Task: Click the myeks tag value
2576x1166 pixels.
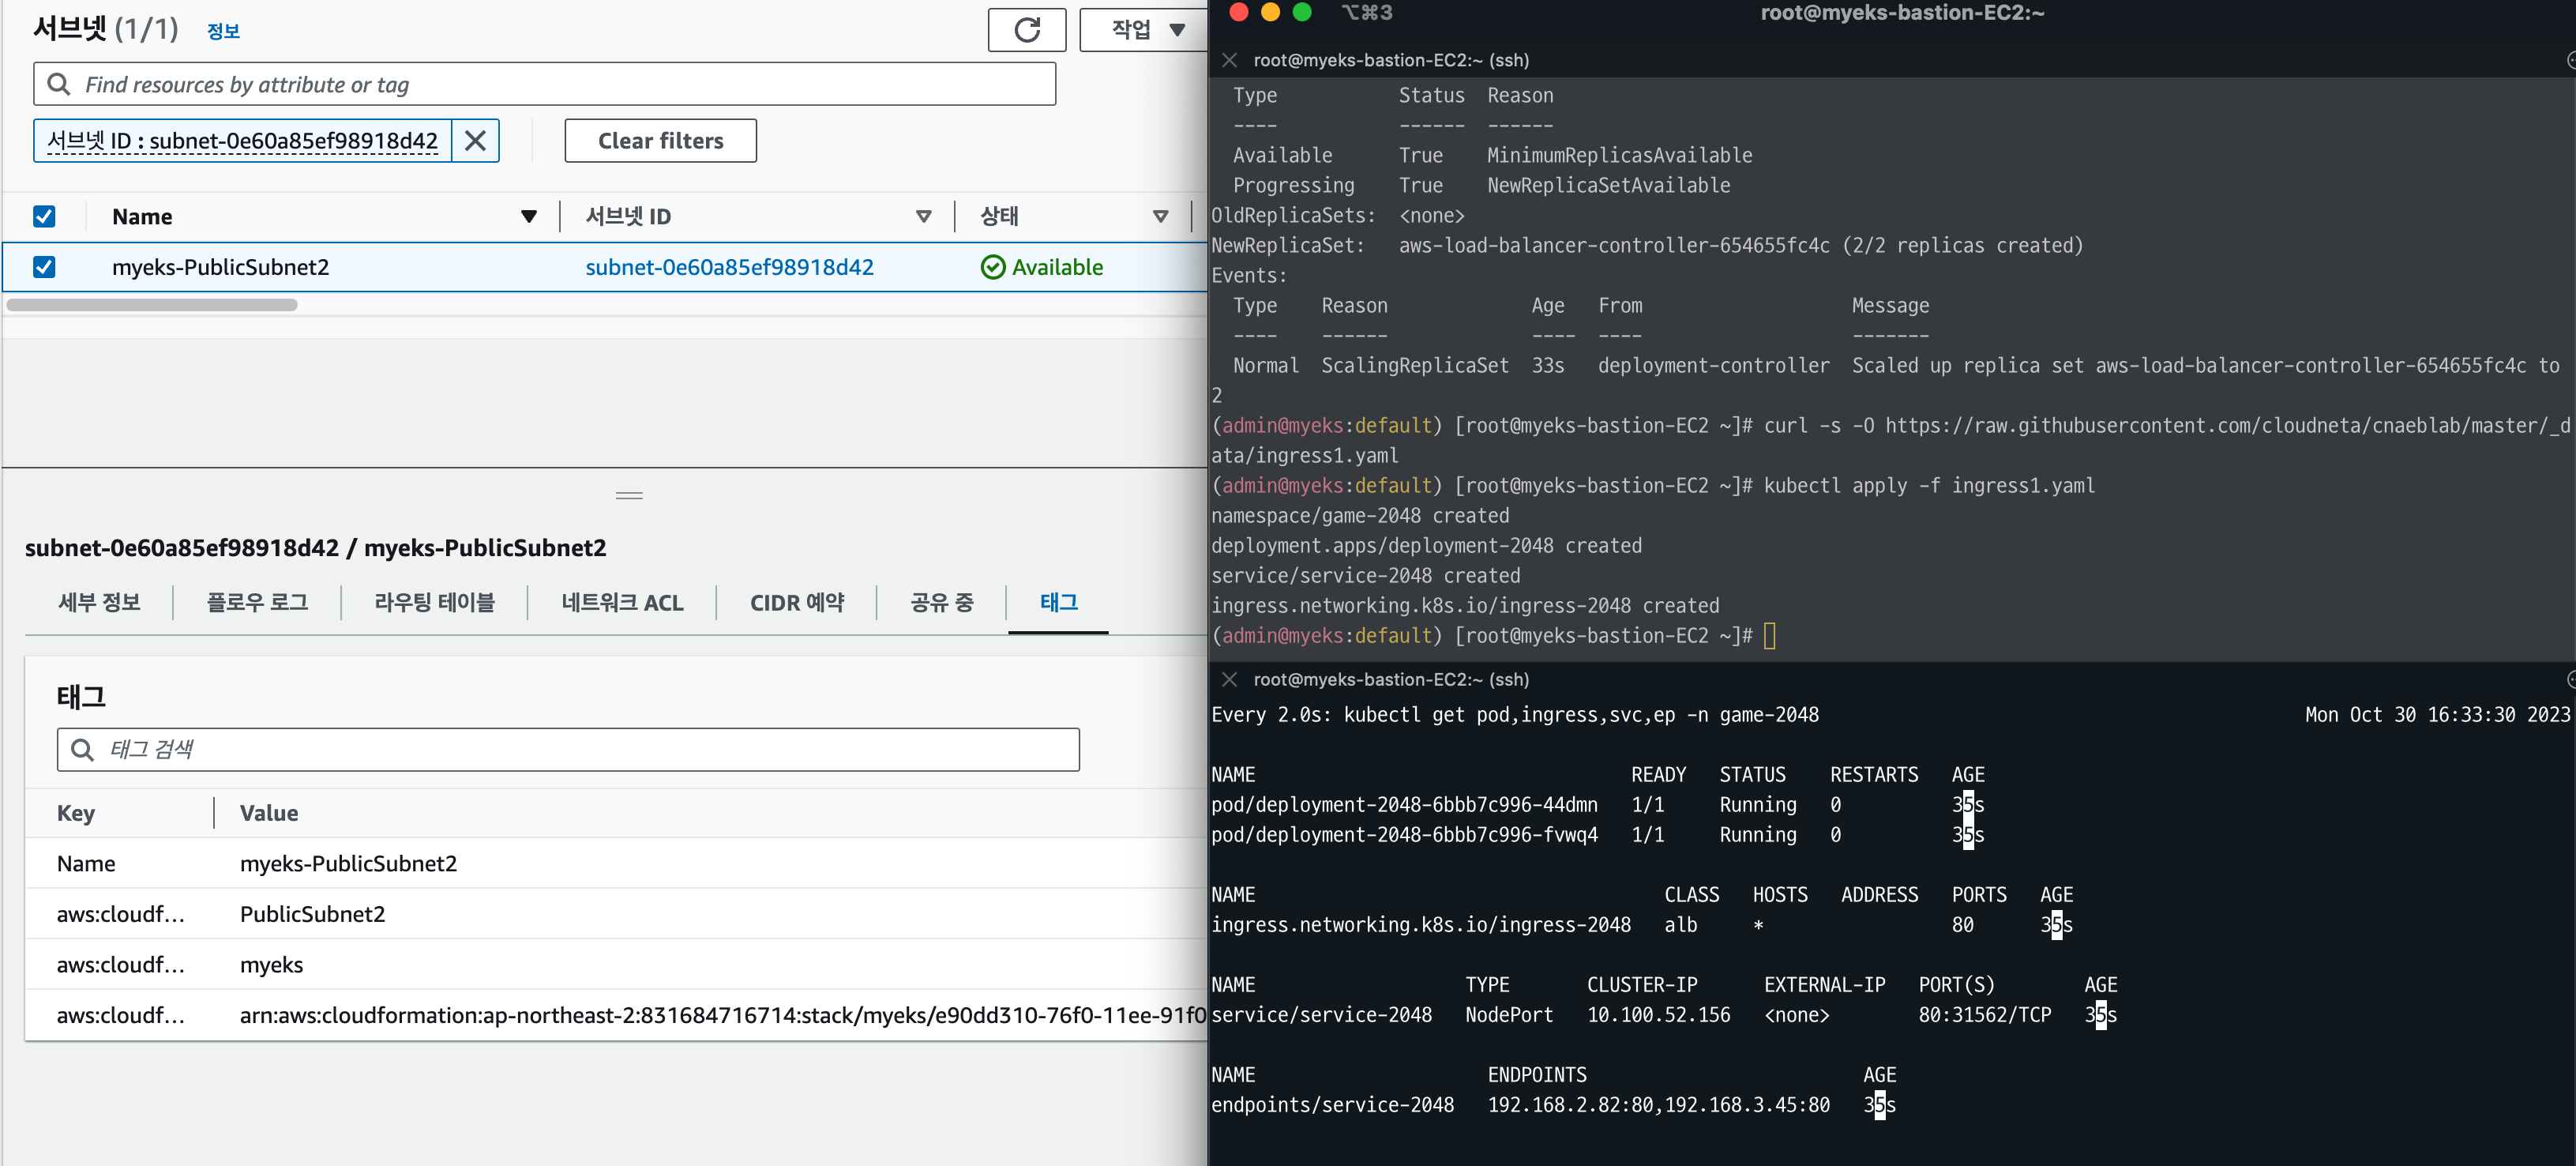Action: pyautogui.click(x=271, y=965)
